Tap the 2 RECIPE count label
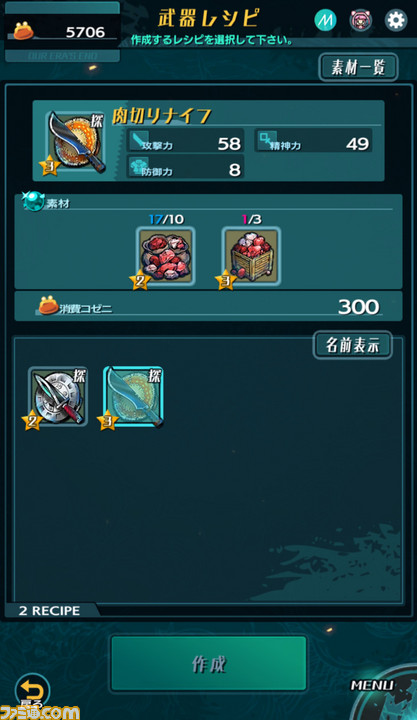 [x=50, y=611]
